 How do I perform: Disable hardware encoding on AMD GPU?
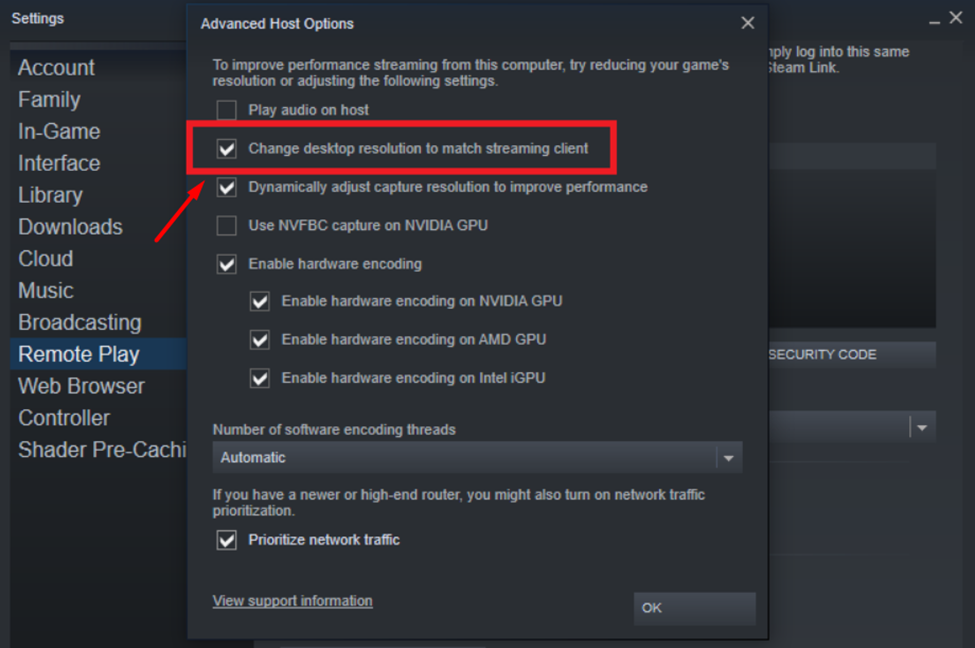[x=260, y=340]
